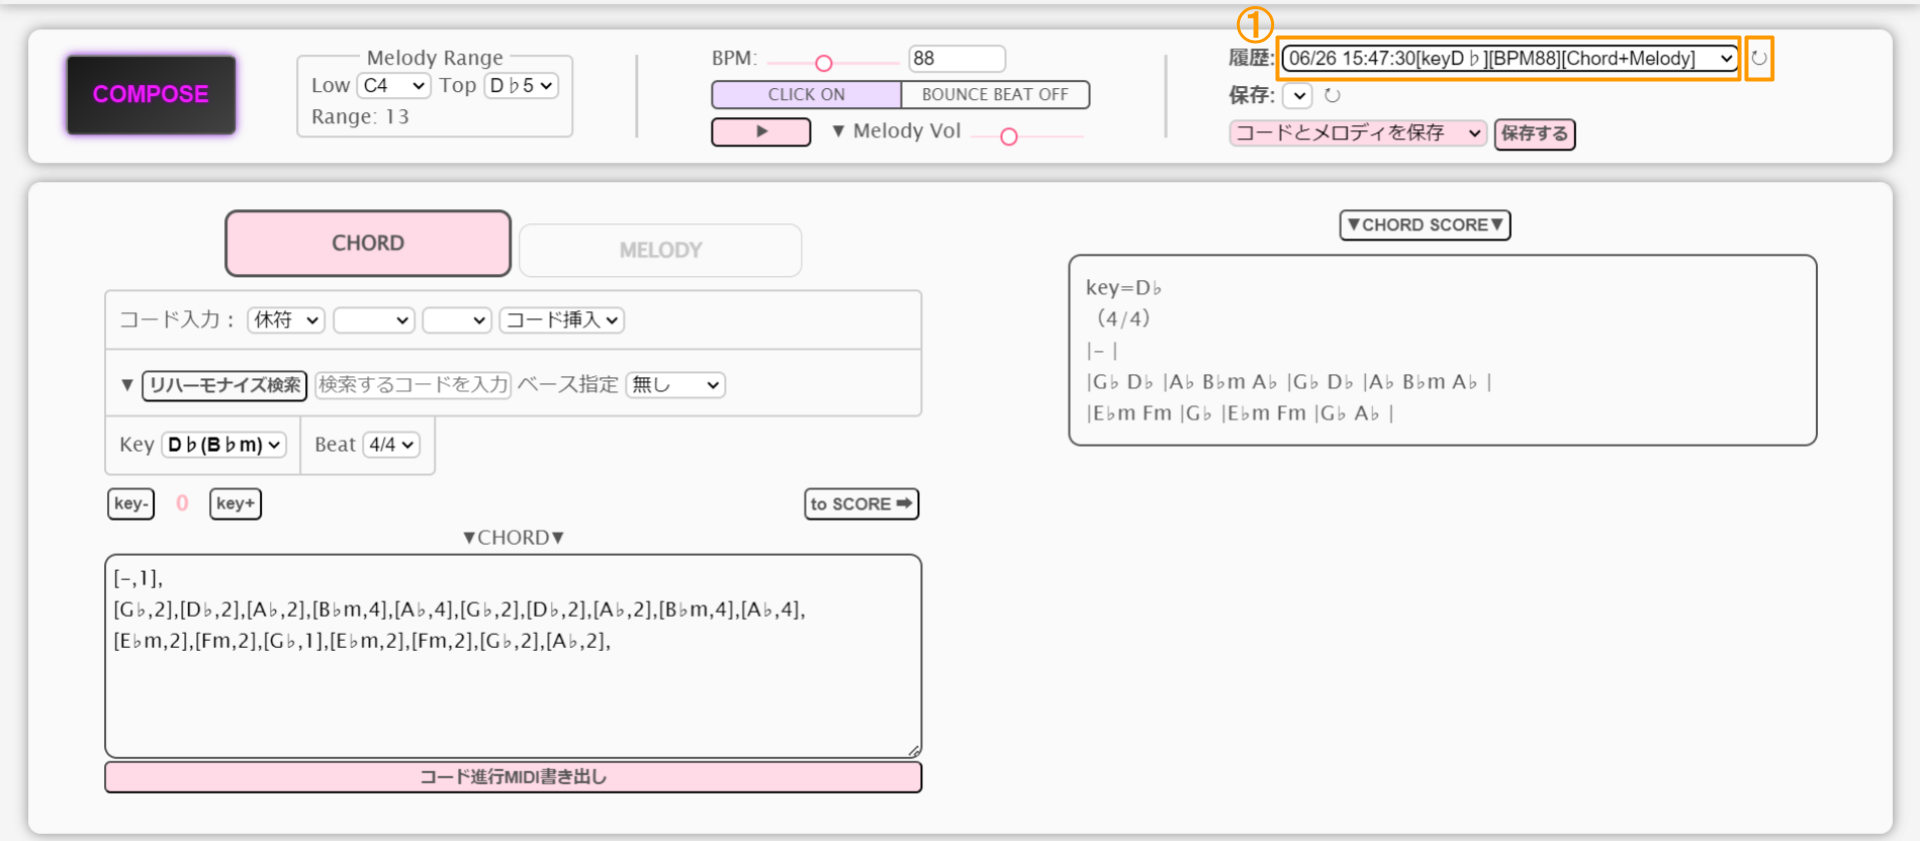Screen dimensions: 1920x841
Task: Open the コード挿入 dropdown
Action: point(562,320)
